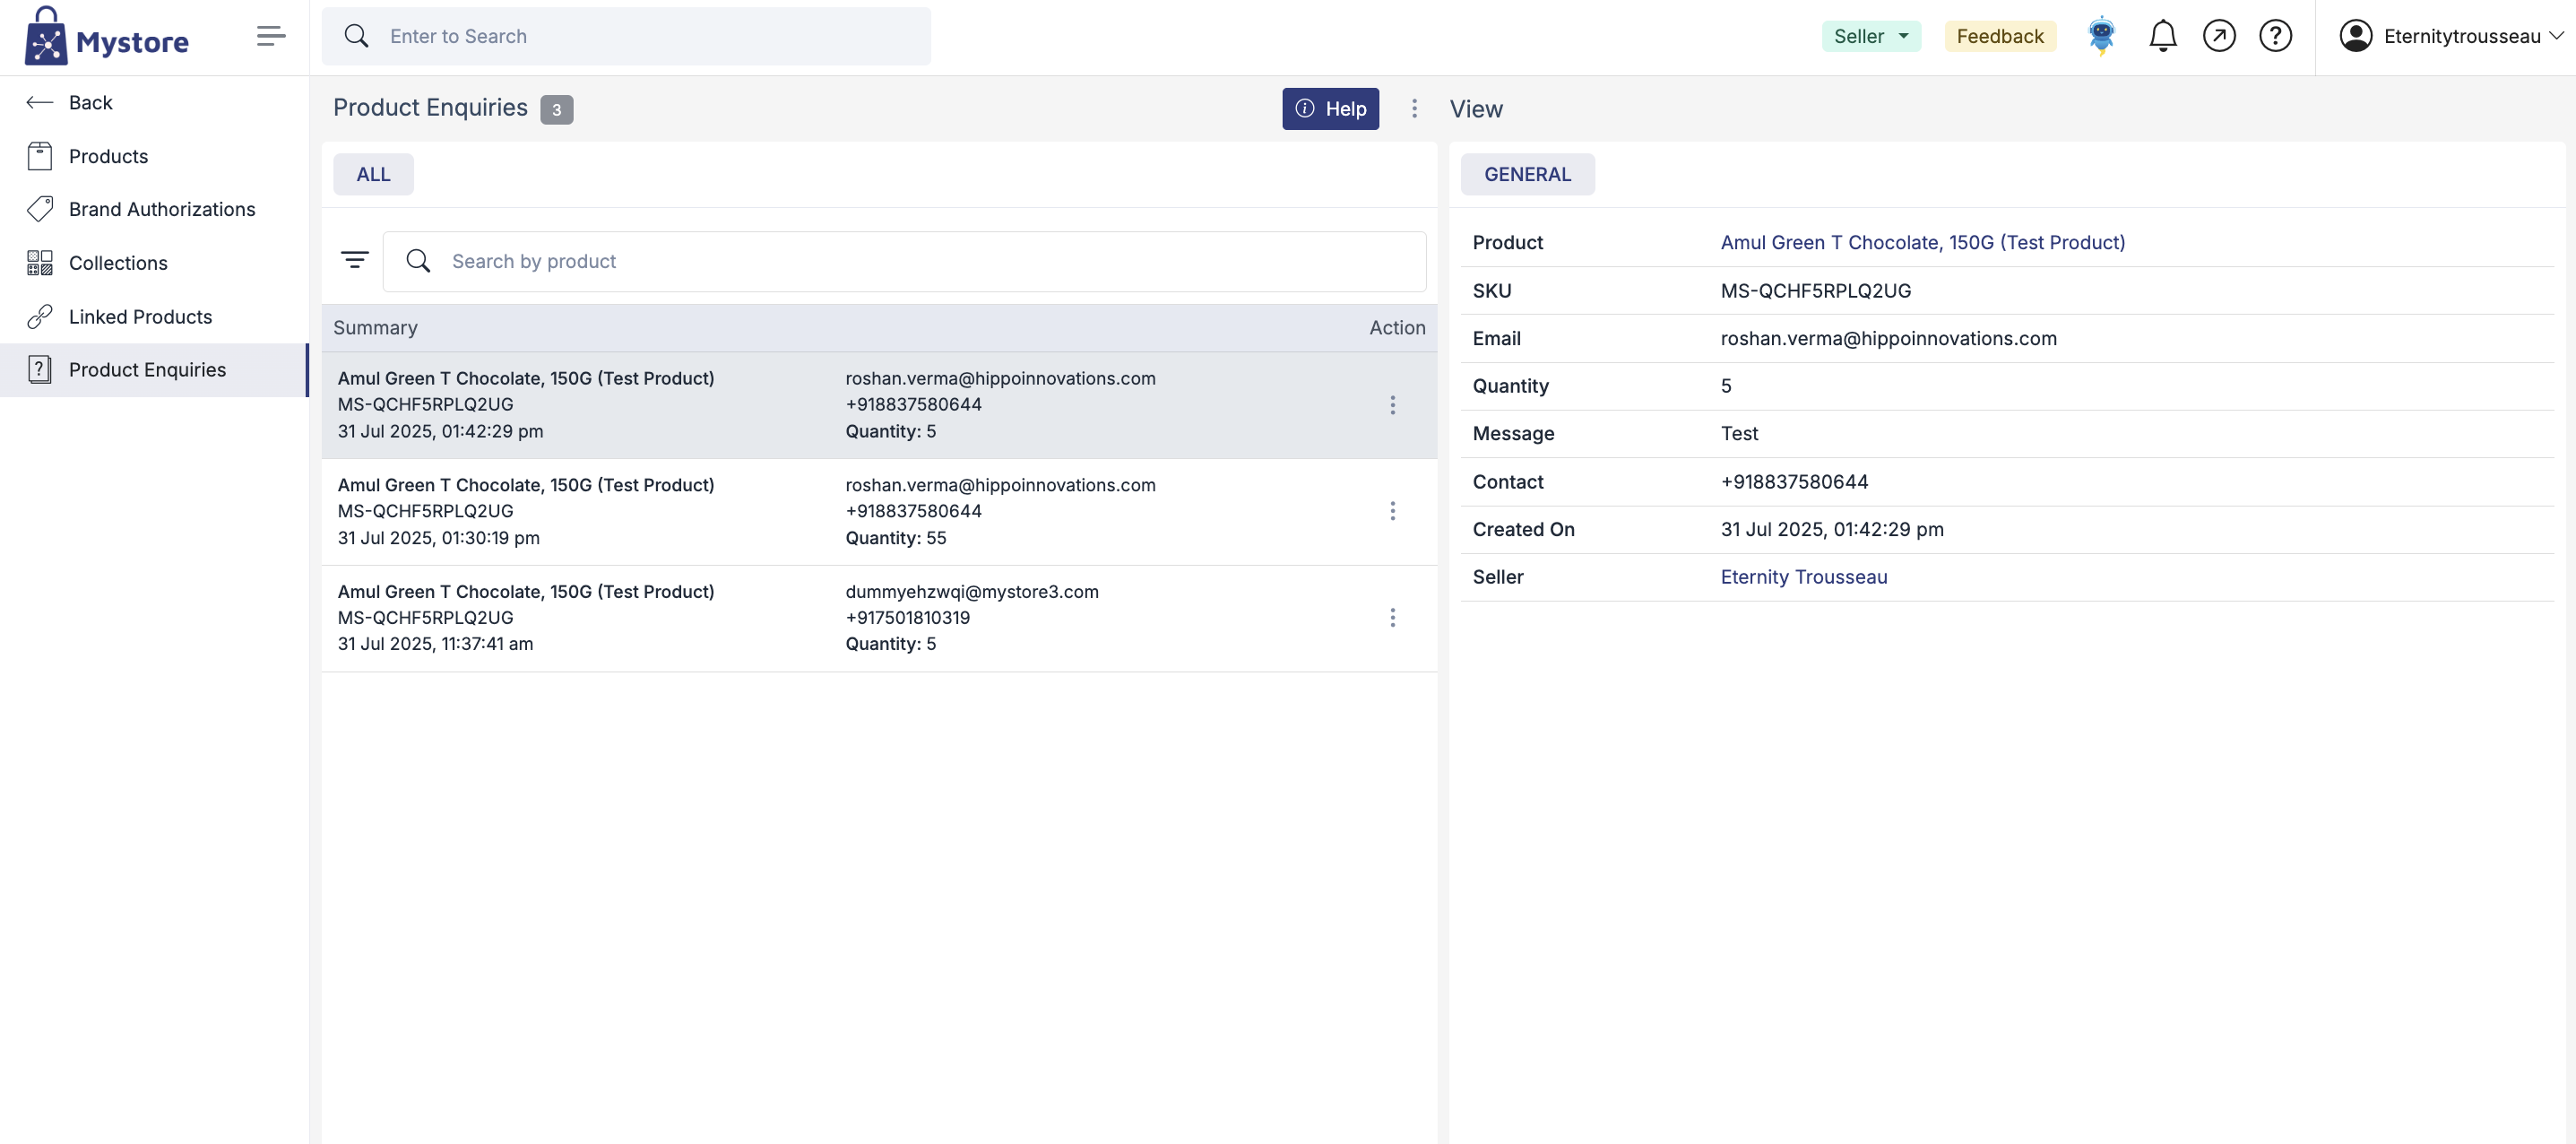Open the filter icon beside product search
This screenshot has width=2576, height=1144.
[355, 261]
